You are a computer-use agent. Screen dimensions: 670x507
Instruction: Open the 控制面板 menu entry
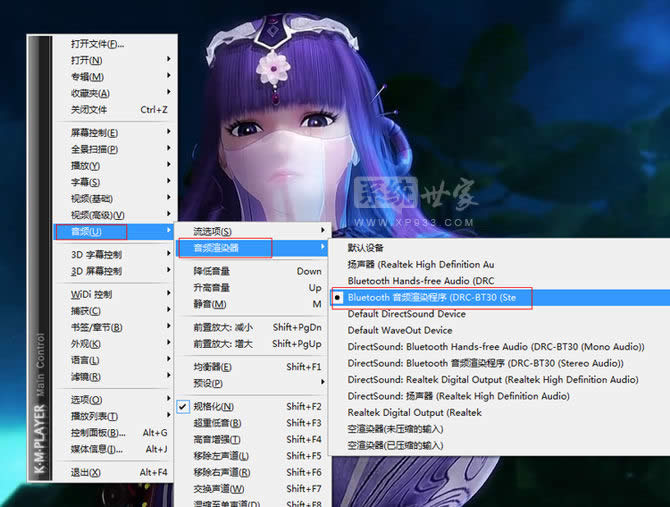(98, 433)
